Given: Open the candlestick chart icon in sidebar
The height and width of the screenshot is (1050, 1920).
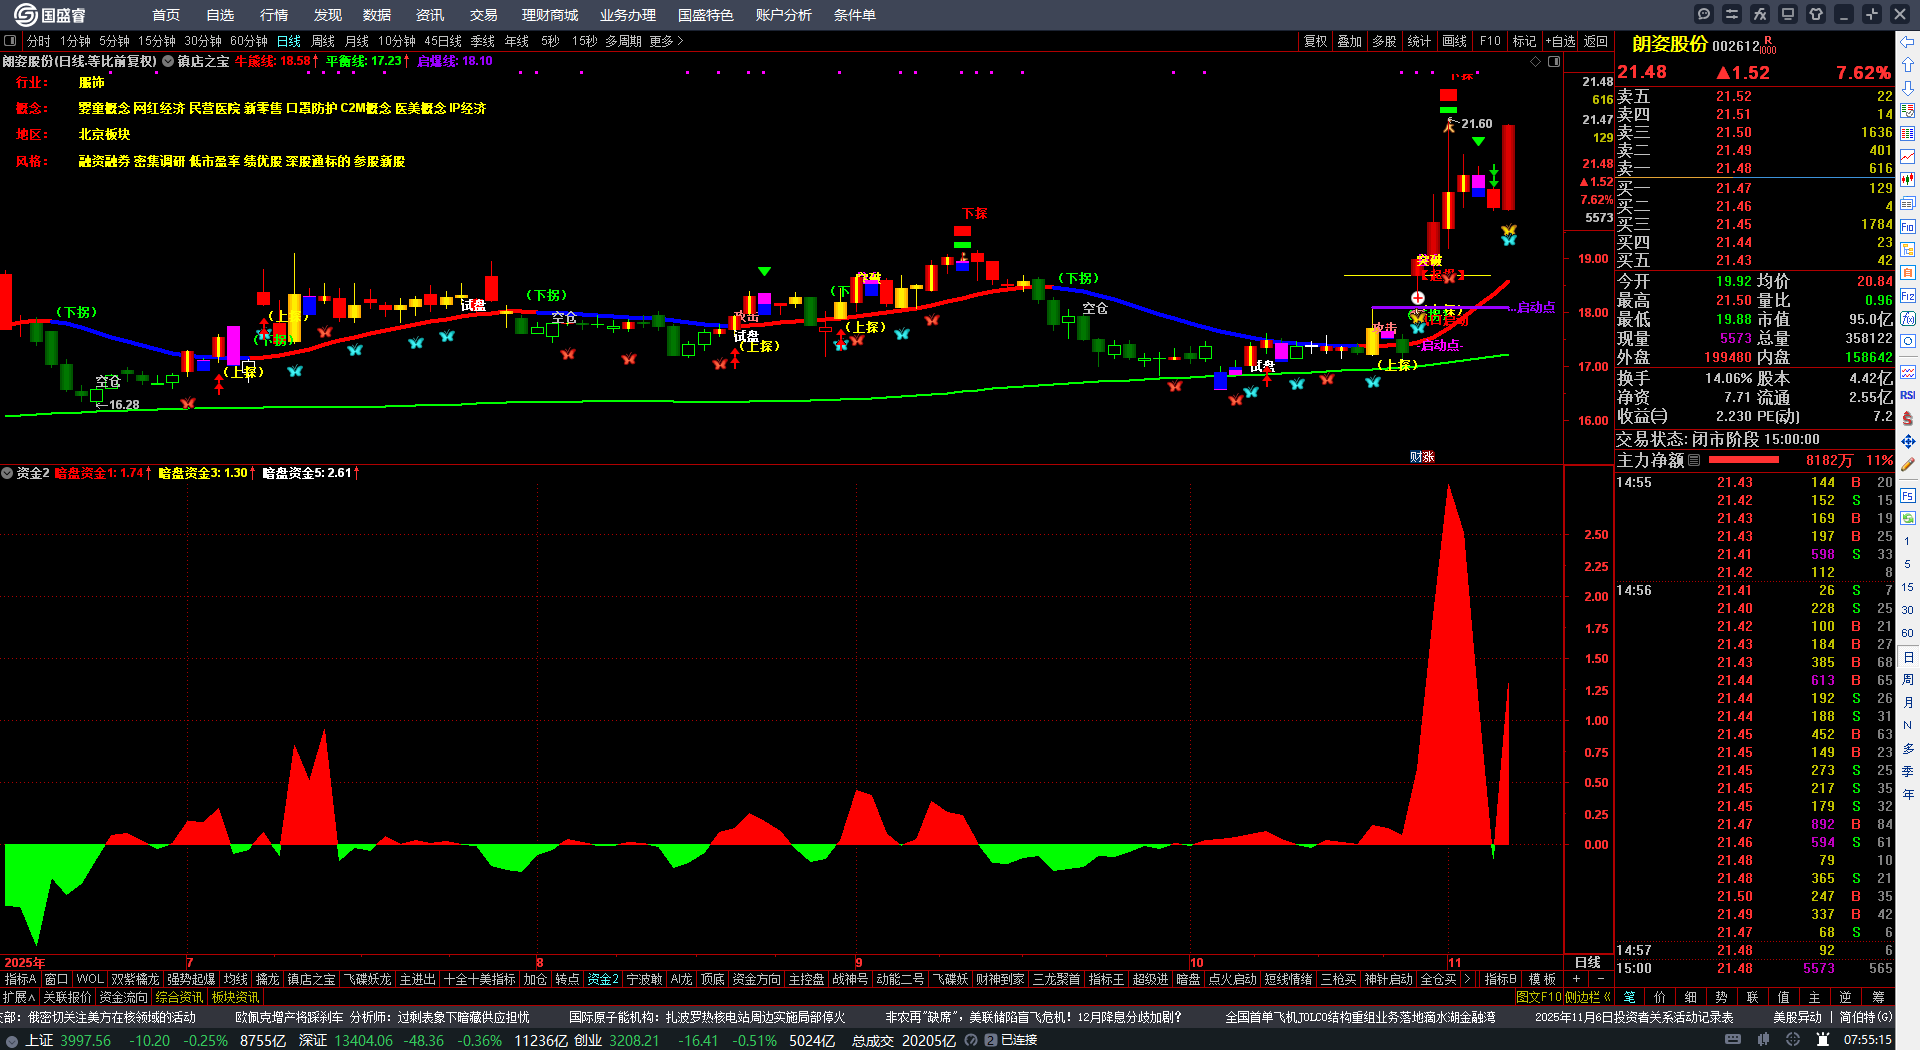Looking at the screenshot, I should [x=1908, y=180].
